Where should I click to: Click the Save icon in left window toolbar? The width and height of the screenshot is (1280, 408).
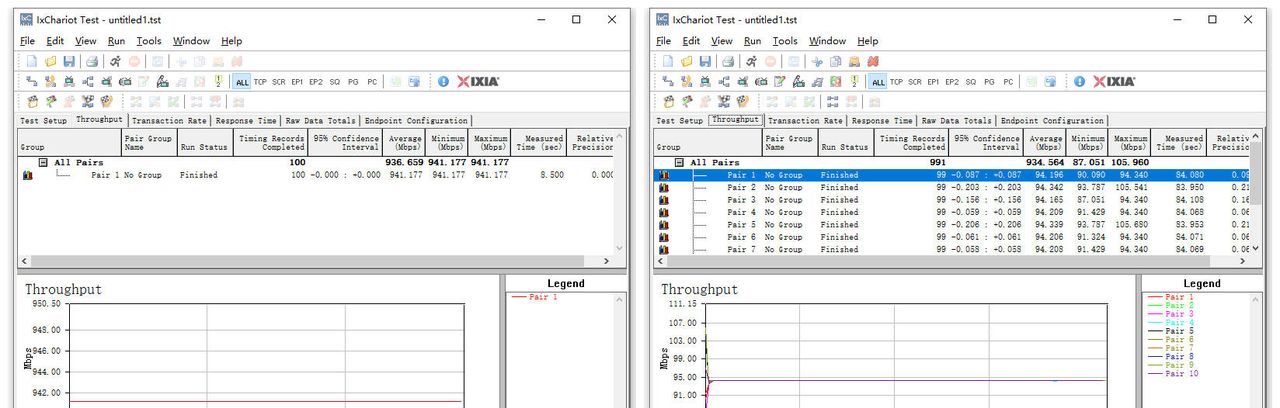pos(69,62)
